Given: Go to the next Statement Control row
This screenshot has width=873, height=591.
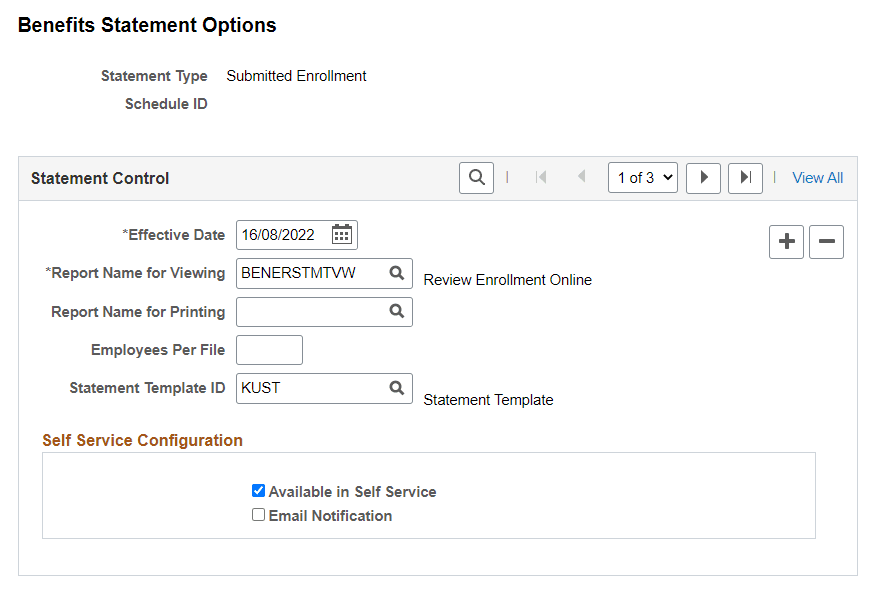Looking at the screenshot, I should 704,177.
